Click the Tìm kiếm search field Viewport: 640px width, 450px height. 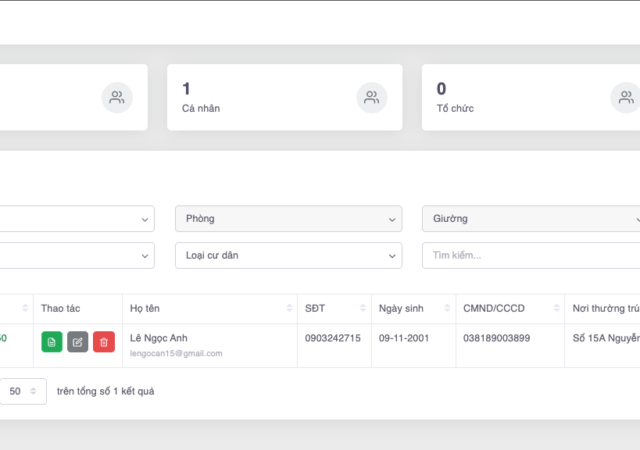pos(532,255)
